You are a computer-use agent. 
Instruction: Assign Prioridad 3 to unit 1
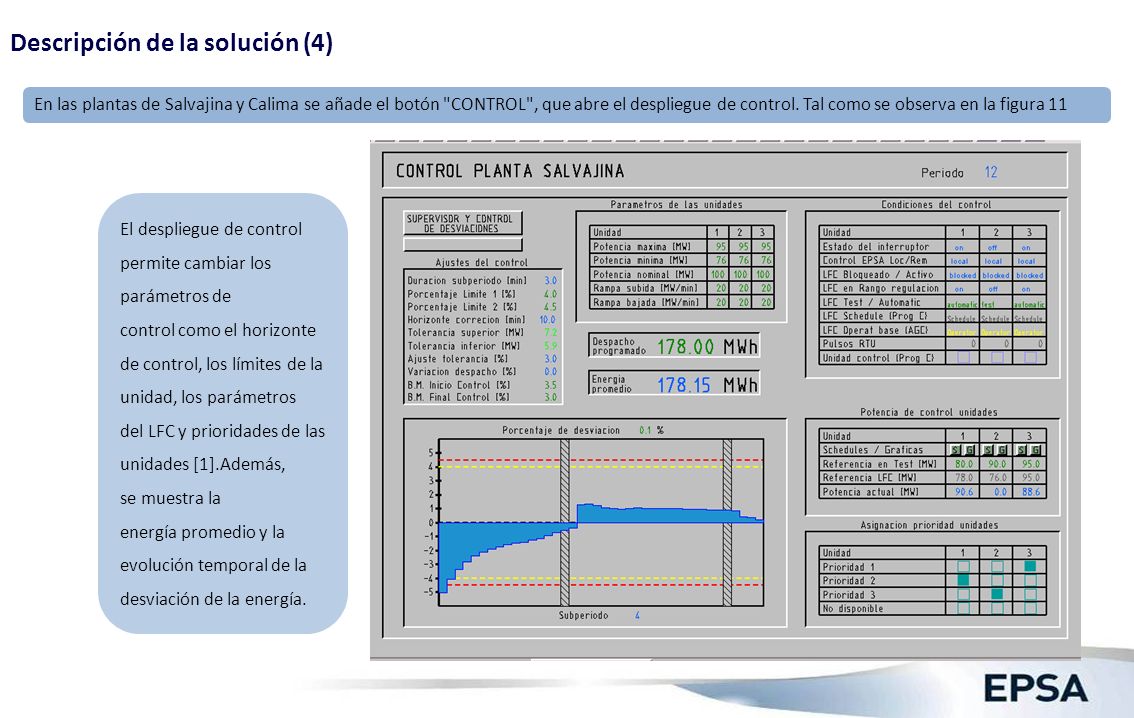pos(963,594)
